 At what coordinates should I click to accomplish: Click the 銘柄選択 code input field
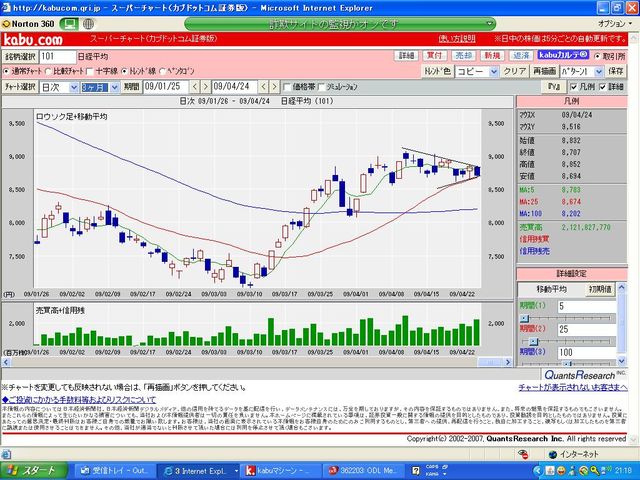[57, 57]
